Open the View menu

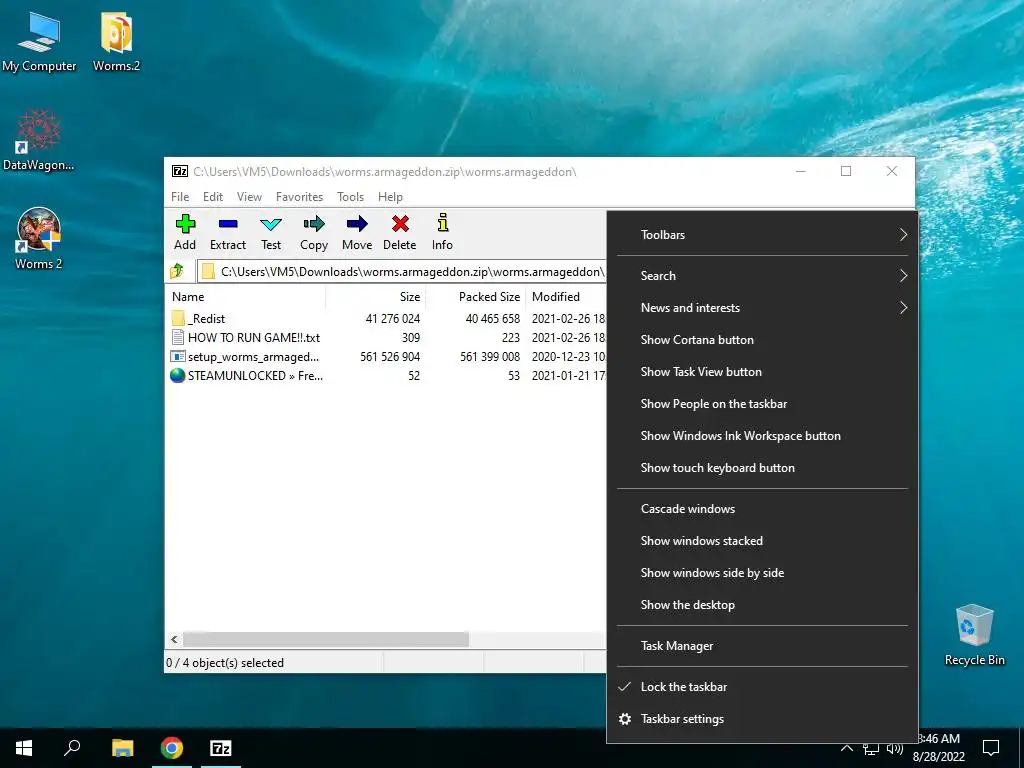tap(249, 197)
